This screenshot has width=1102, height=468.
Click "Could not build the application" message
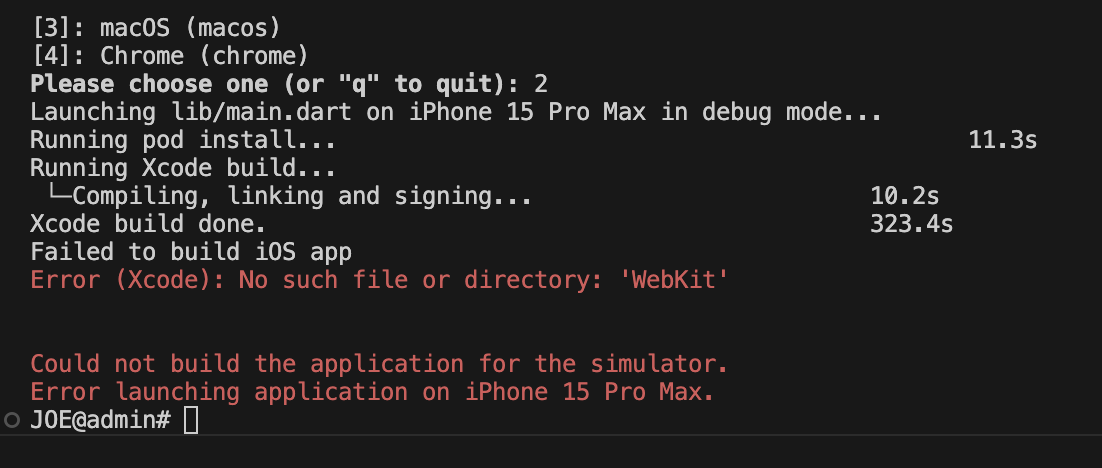pyautogui.click(x=379, y=364)
